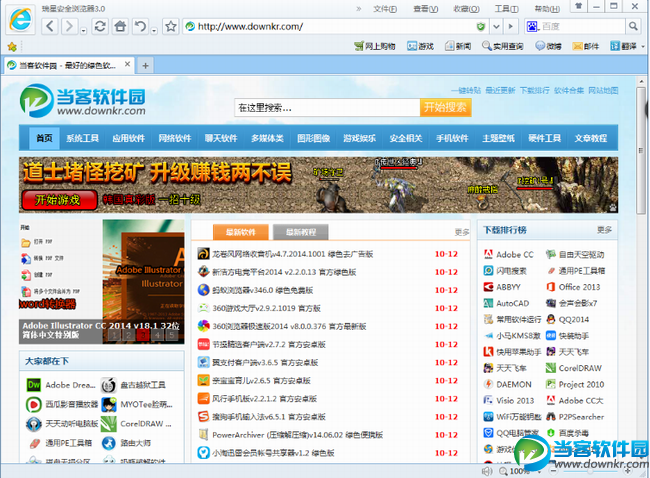Expand the 翻译 dropdown arrow
The width and height of the screenshot is (650, 478).
point(643,47)
